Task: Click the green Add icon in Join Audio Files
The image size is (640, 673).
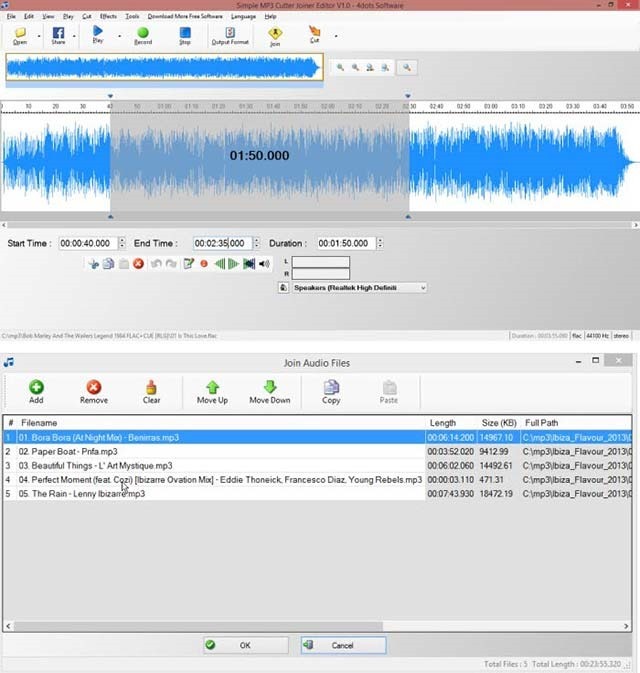Action: [x=36, y=387]
